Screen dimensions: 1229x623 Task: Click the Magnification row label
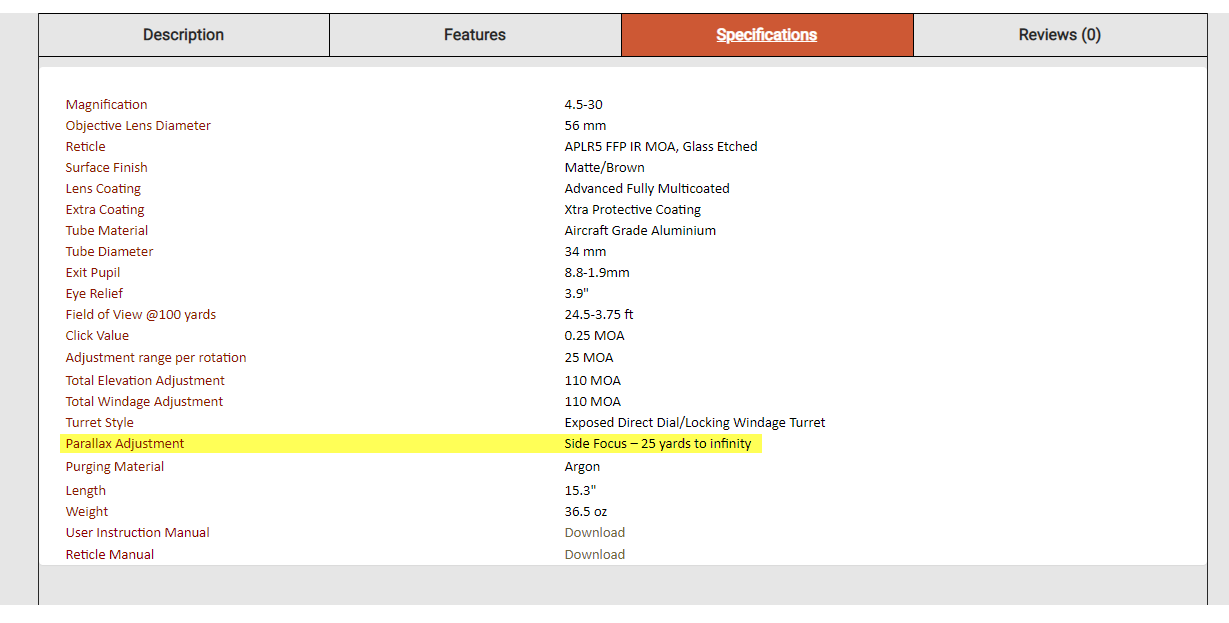pyautogui.click(x=106, y=105)
